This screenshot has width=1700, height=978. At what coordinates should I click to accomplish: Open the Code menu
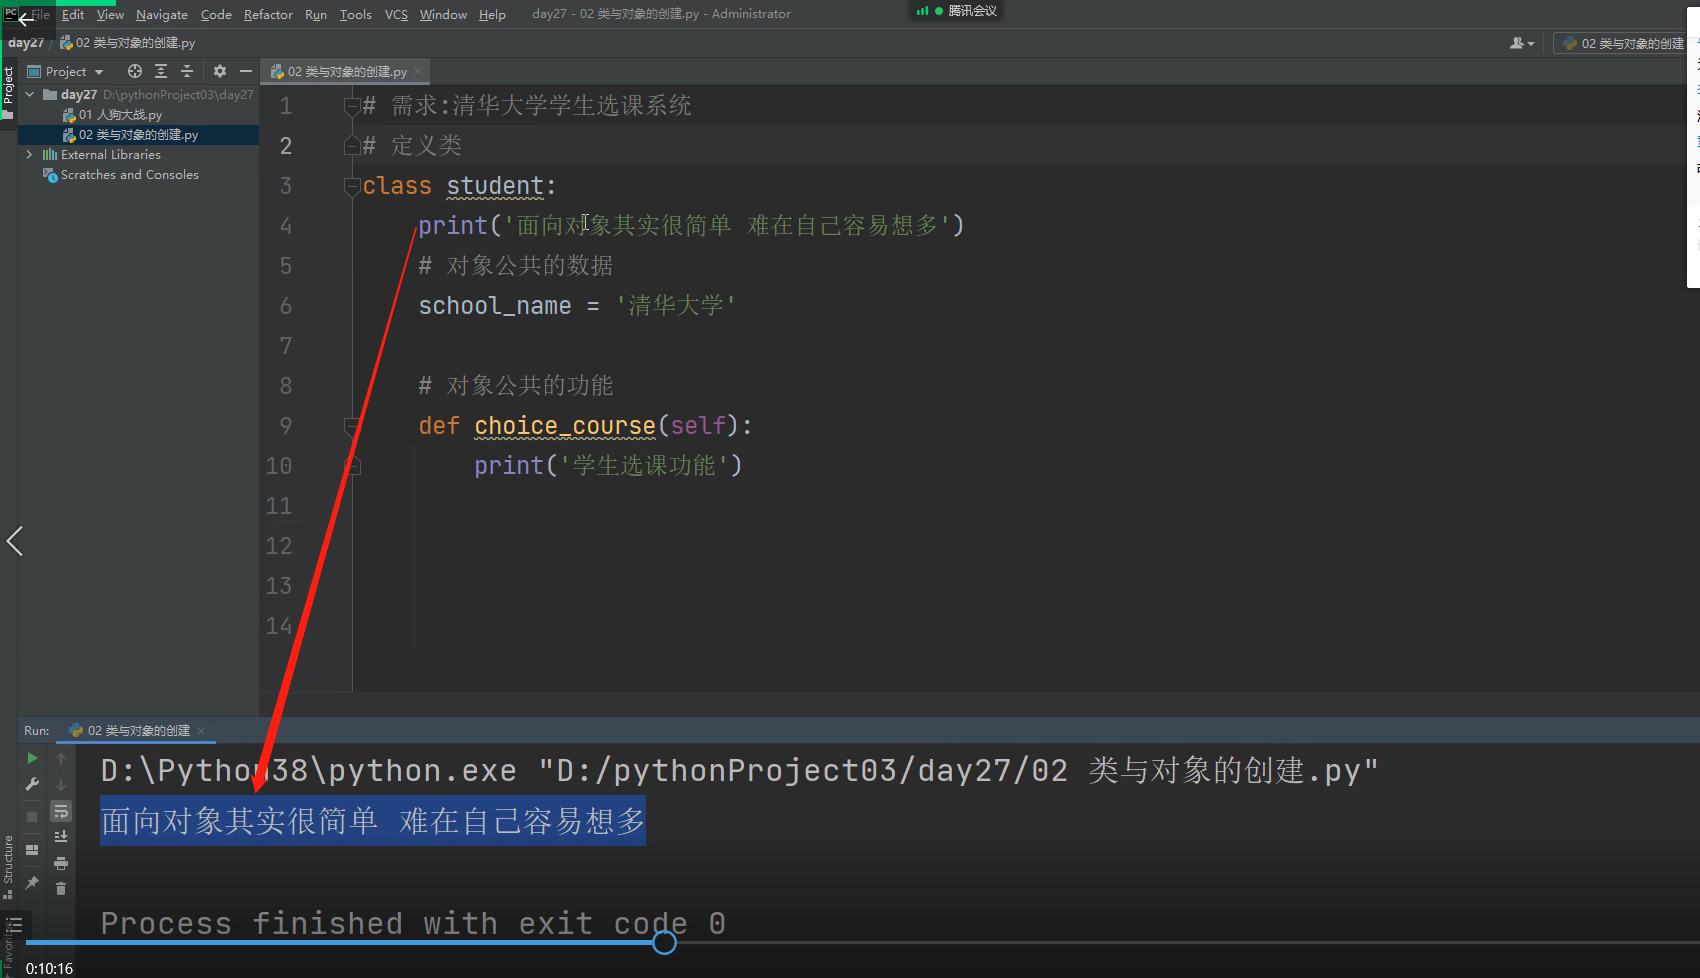pos(216,14)
